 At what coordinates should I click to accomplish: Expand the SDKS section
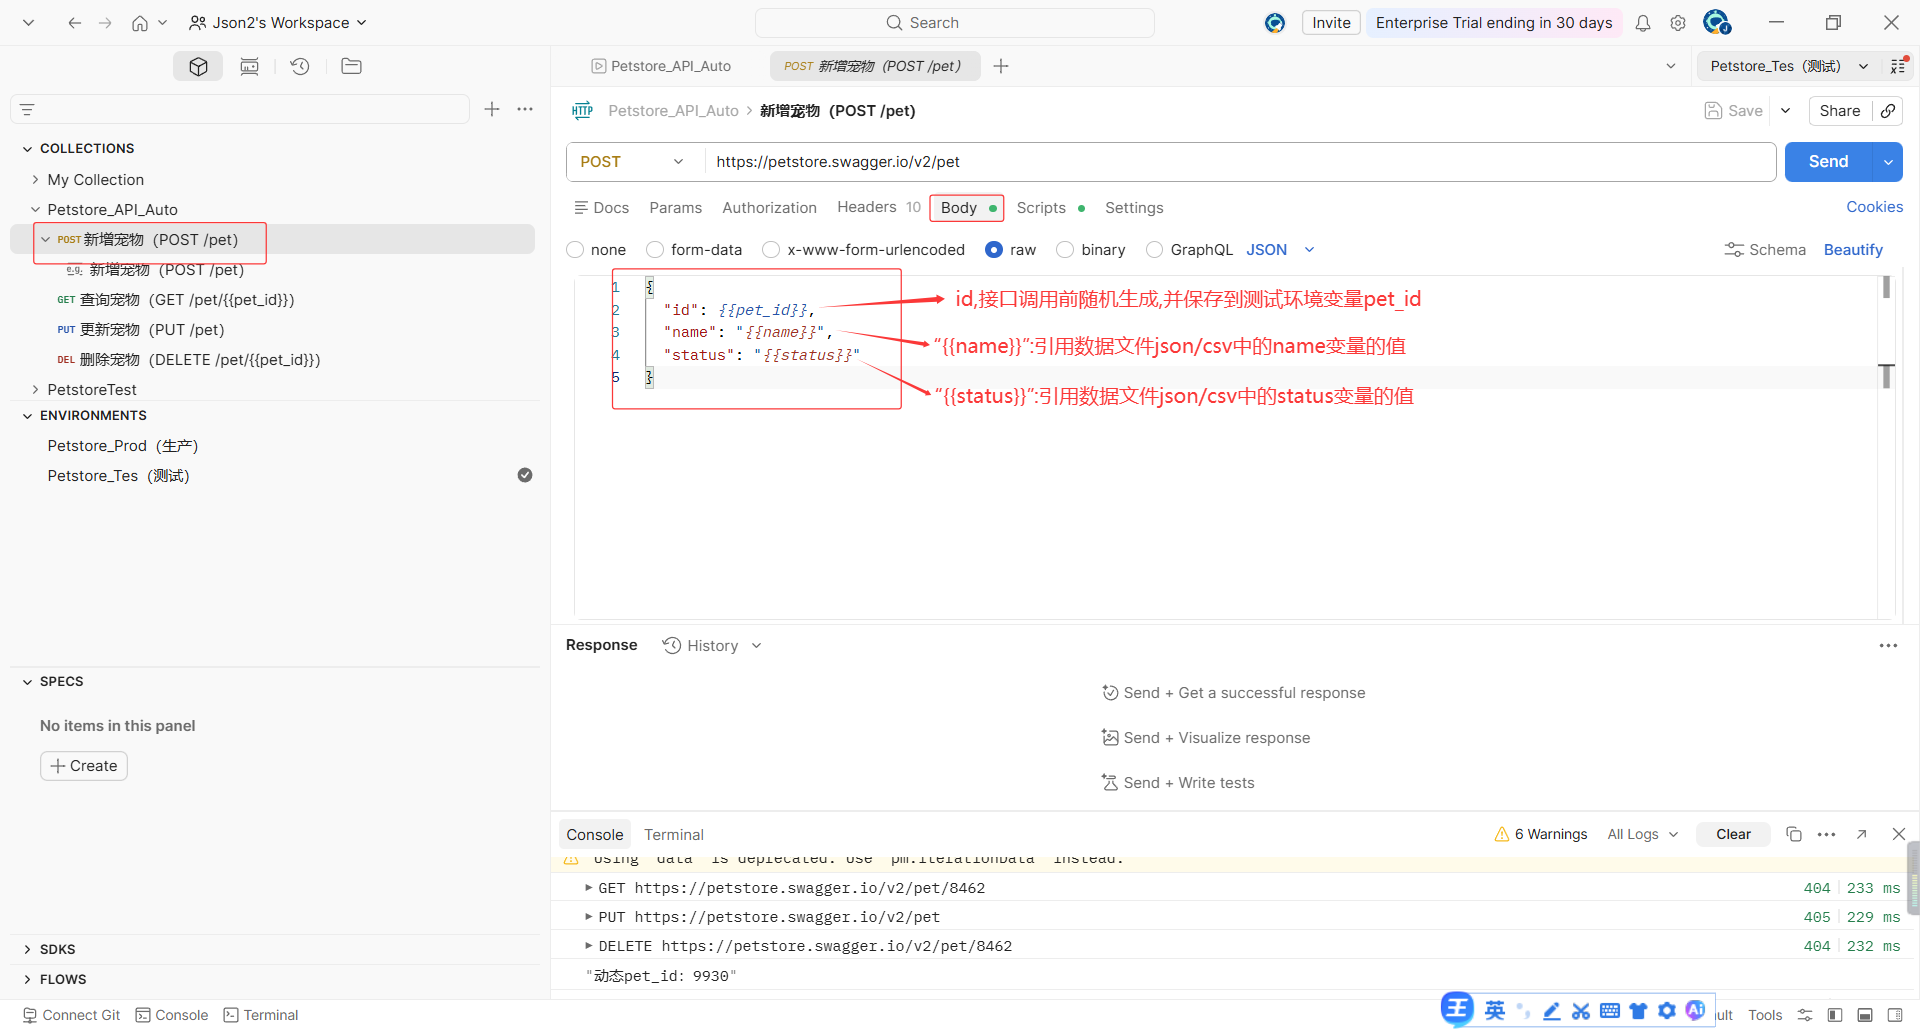coord(27,950)
